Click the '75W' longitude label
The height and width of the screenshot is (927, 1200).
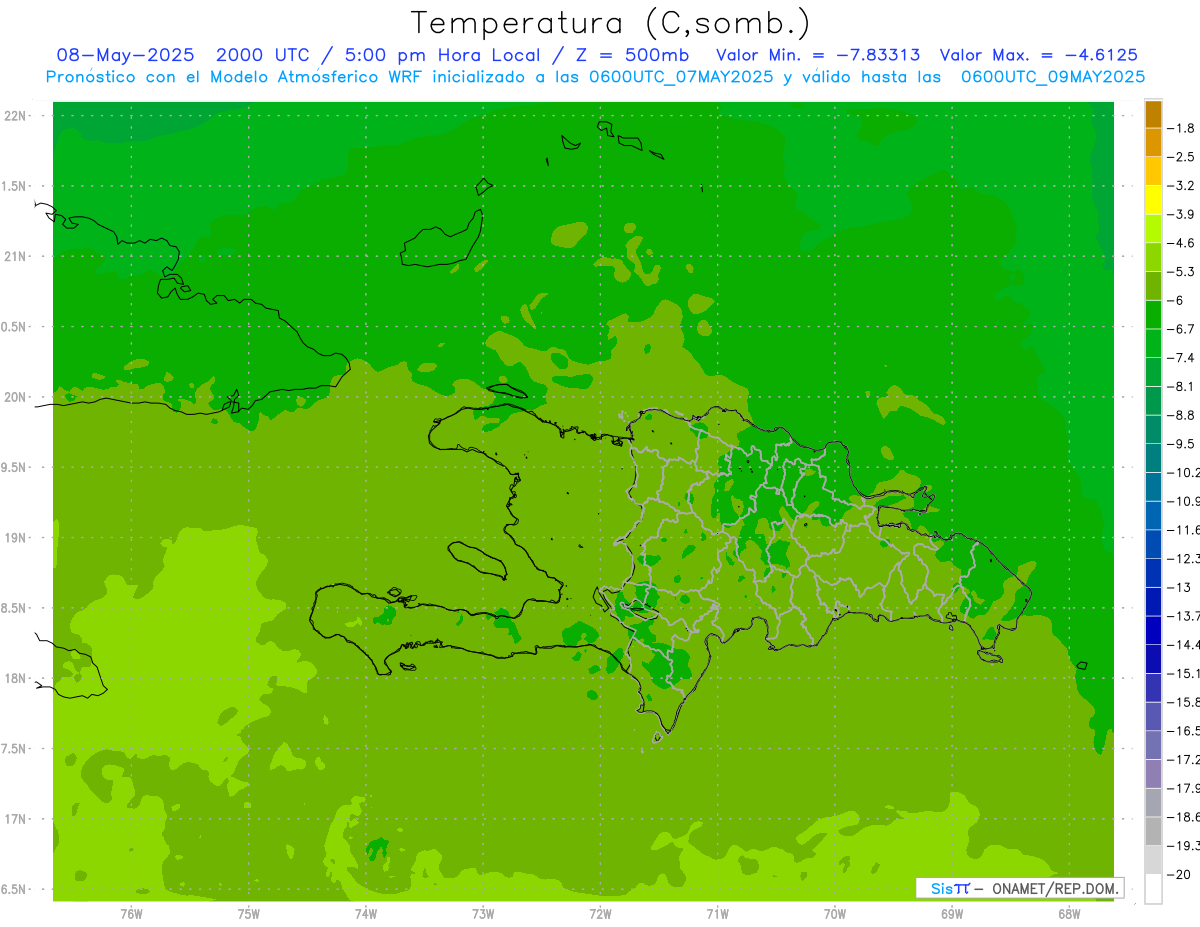(x=248, y=914)
